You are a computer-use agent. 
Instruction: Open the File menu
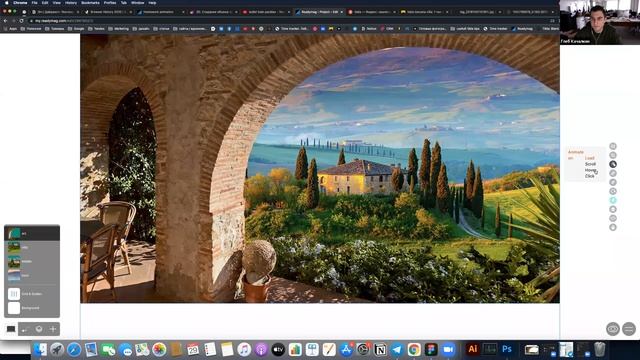tap(35, 3)
